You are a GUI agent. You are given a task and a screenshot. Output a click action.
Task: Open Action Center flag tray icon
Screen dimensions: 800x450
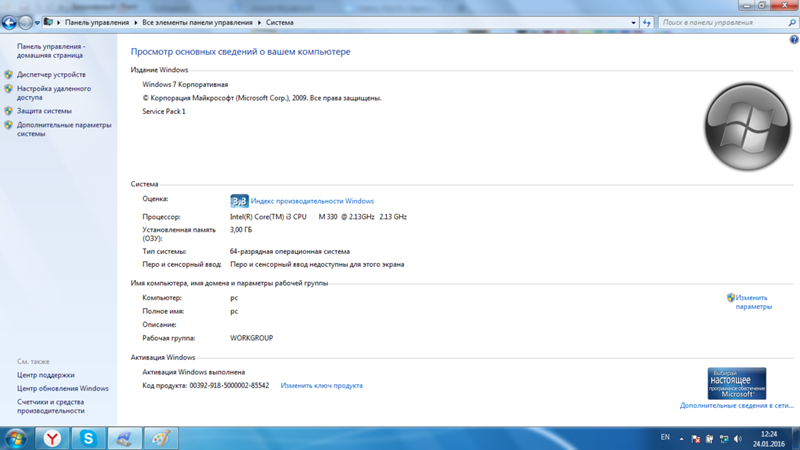click(x=695, y=439)
